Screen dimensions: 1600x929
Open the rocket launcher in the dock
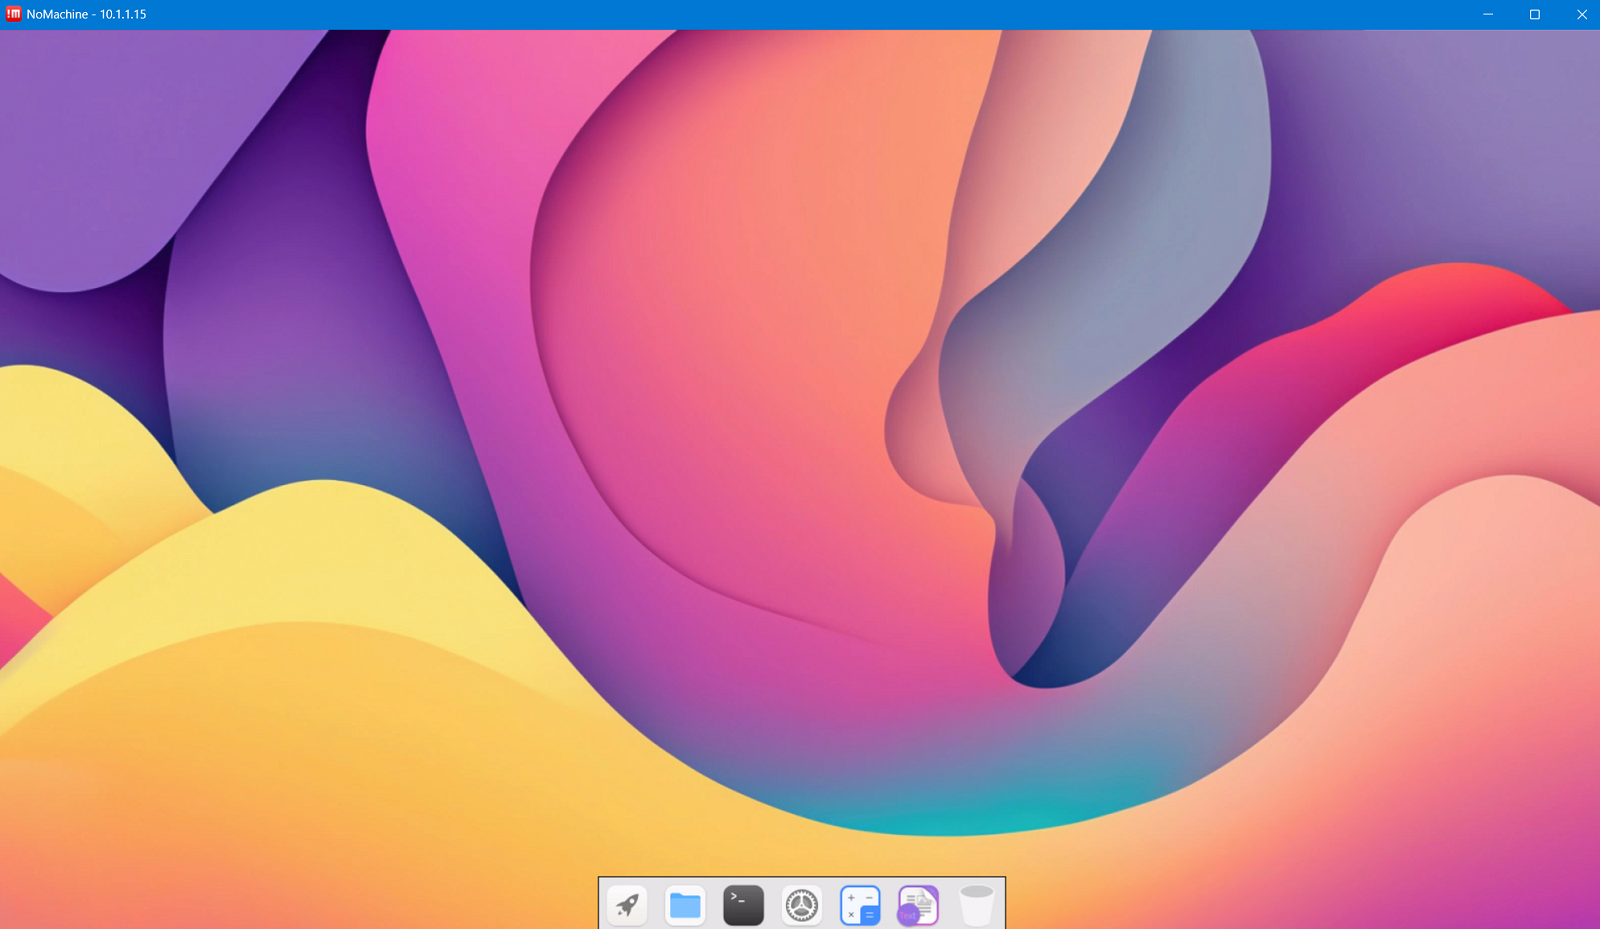(x=627, y=905)
